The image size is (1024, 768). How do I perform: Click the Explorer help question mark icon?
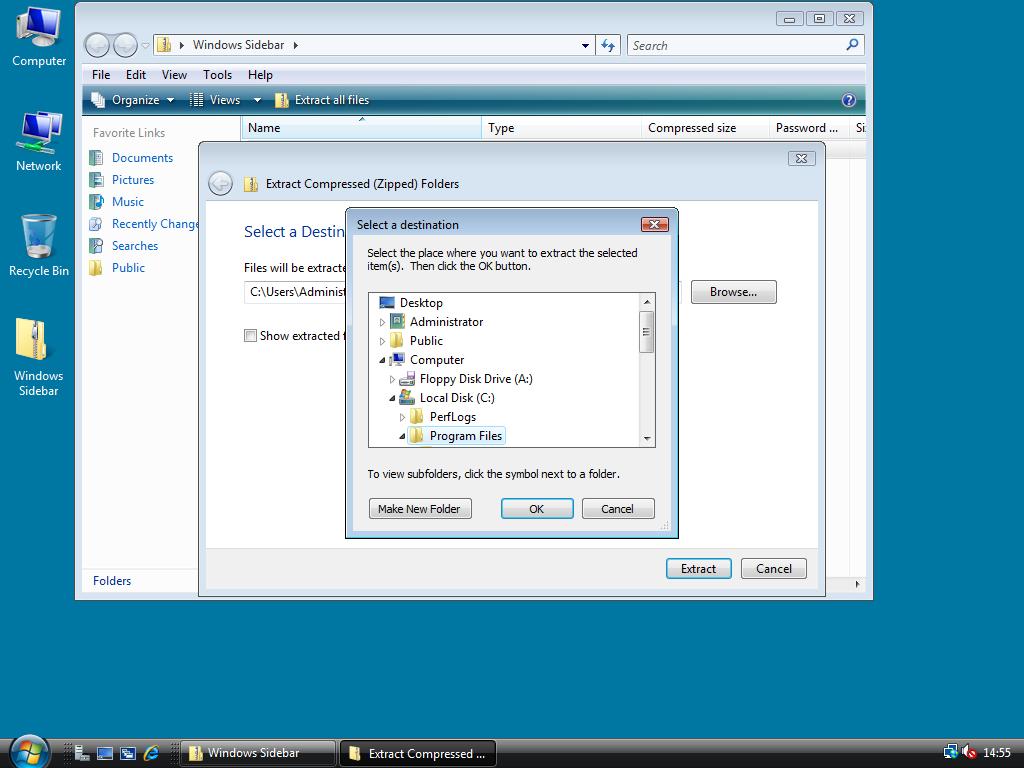pyautogui.click(x=848, y=100)
